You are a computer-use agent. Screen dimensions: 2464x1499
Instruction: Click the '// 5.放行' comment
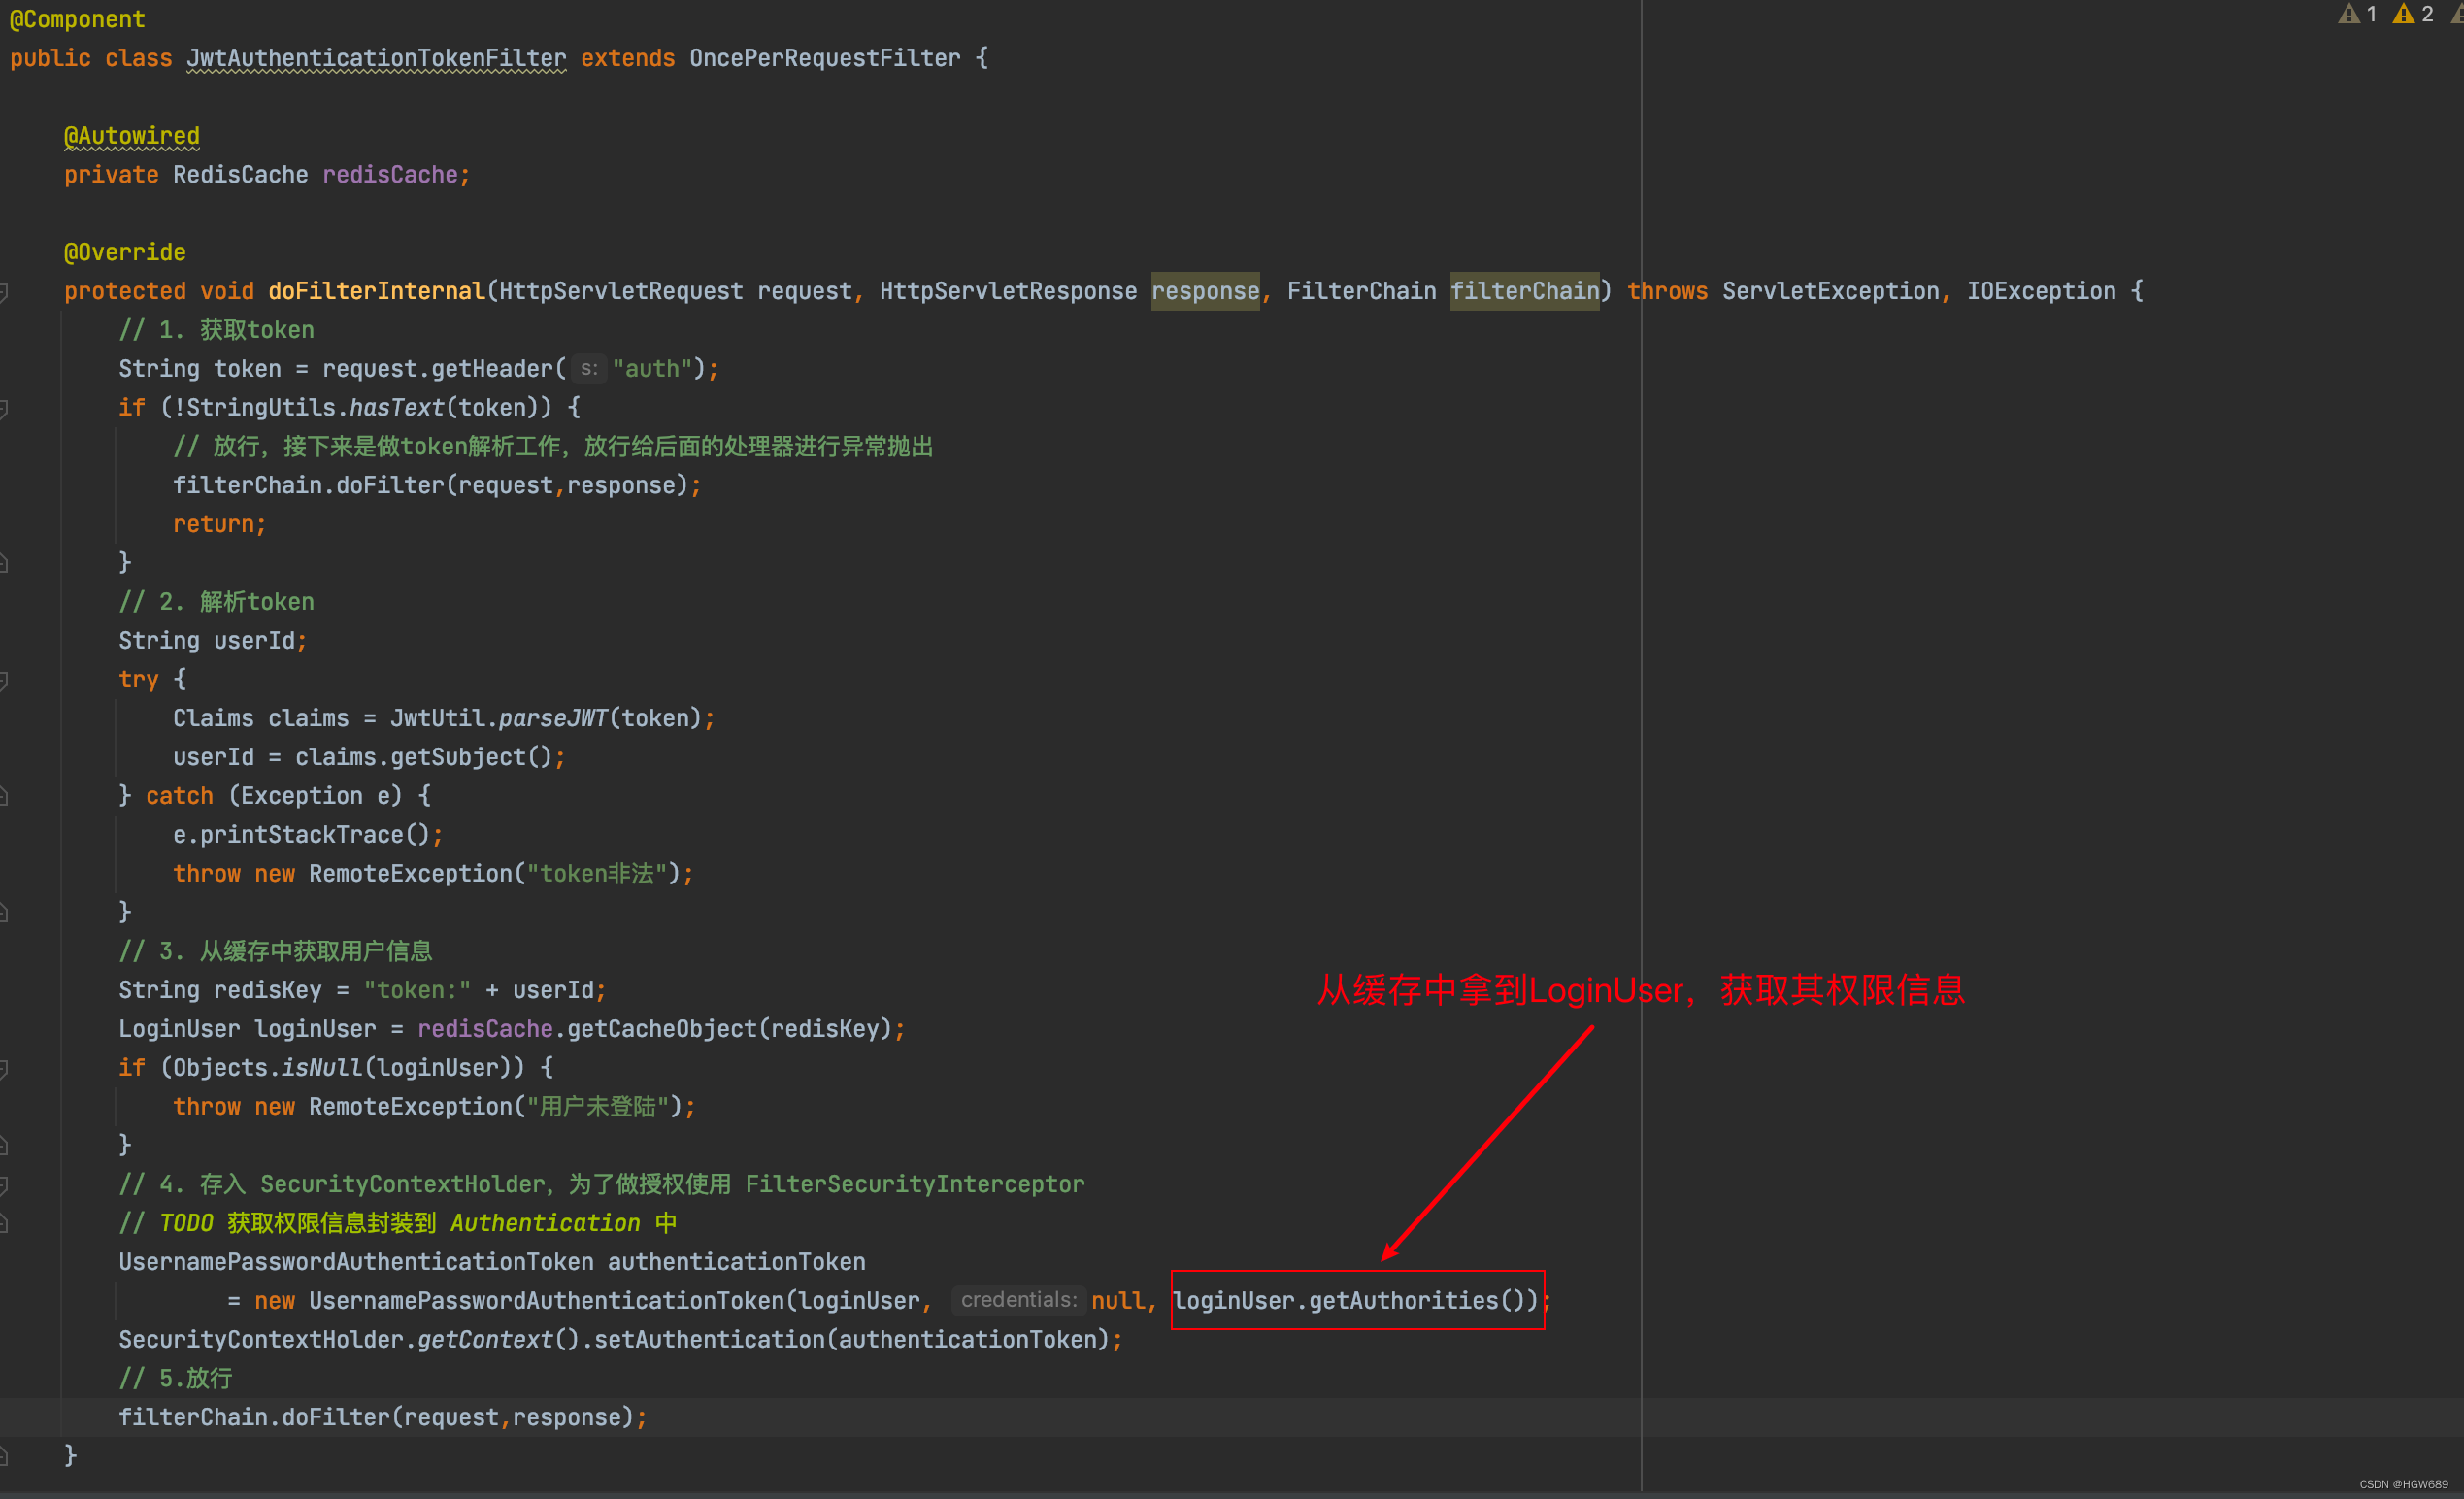tap(175, 1379)
